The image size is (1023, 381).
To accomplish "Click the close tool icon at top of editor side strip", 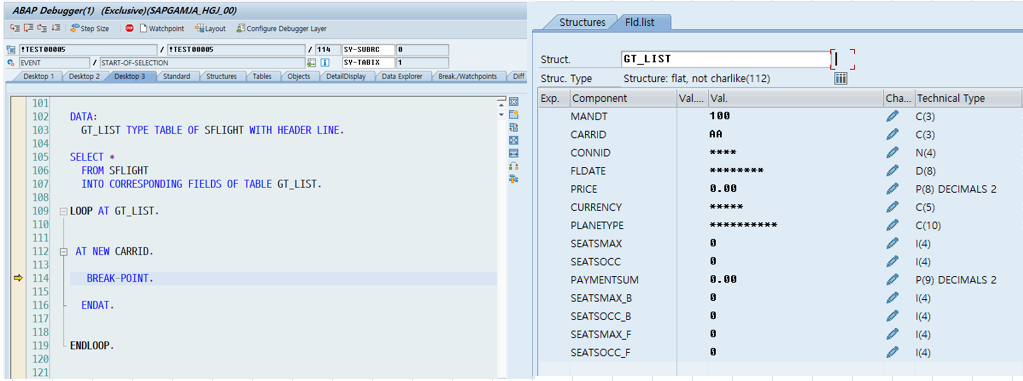I will click(x=513, y=102).
